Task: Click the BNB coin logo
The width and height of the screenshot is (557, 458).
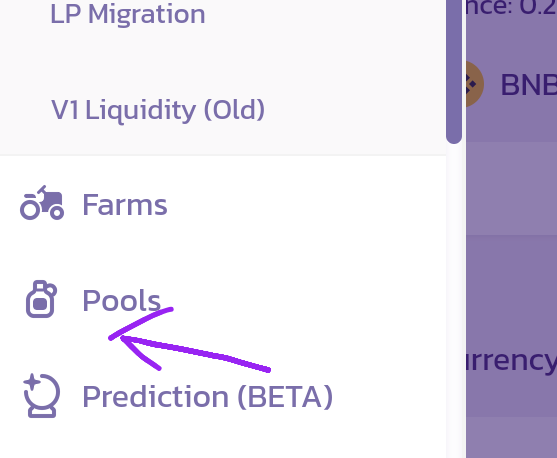Action: coord(475,84)
